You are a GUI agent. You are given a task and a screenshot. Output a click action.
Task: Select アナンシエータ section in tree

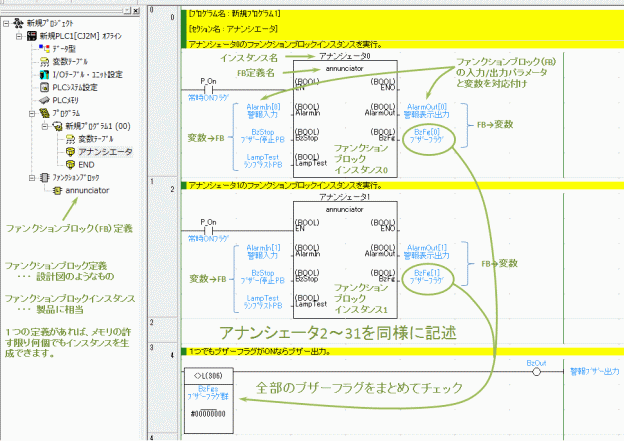(105, 152)
